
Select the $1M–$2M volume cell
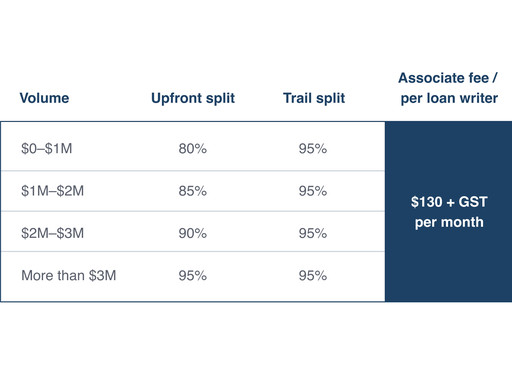pos(52,191)
